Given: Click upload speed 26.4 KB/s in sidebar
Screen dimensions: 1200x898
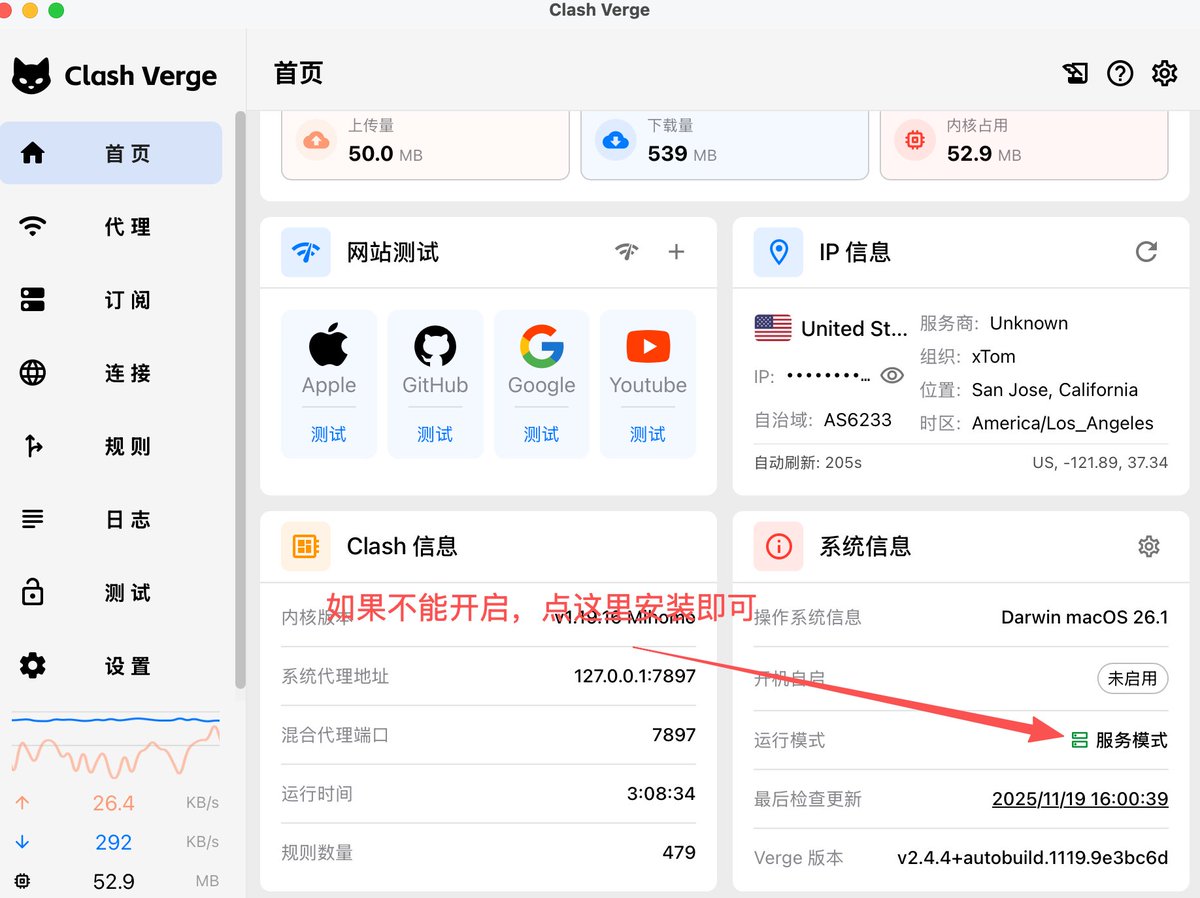Looking at the screenshot, I should tap(116, 803).
